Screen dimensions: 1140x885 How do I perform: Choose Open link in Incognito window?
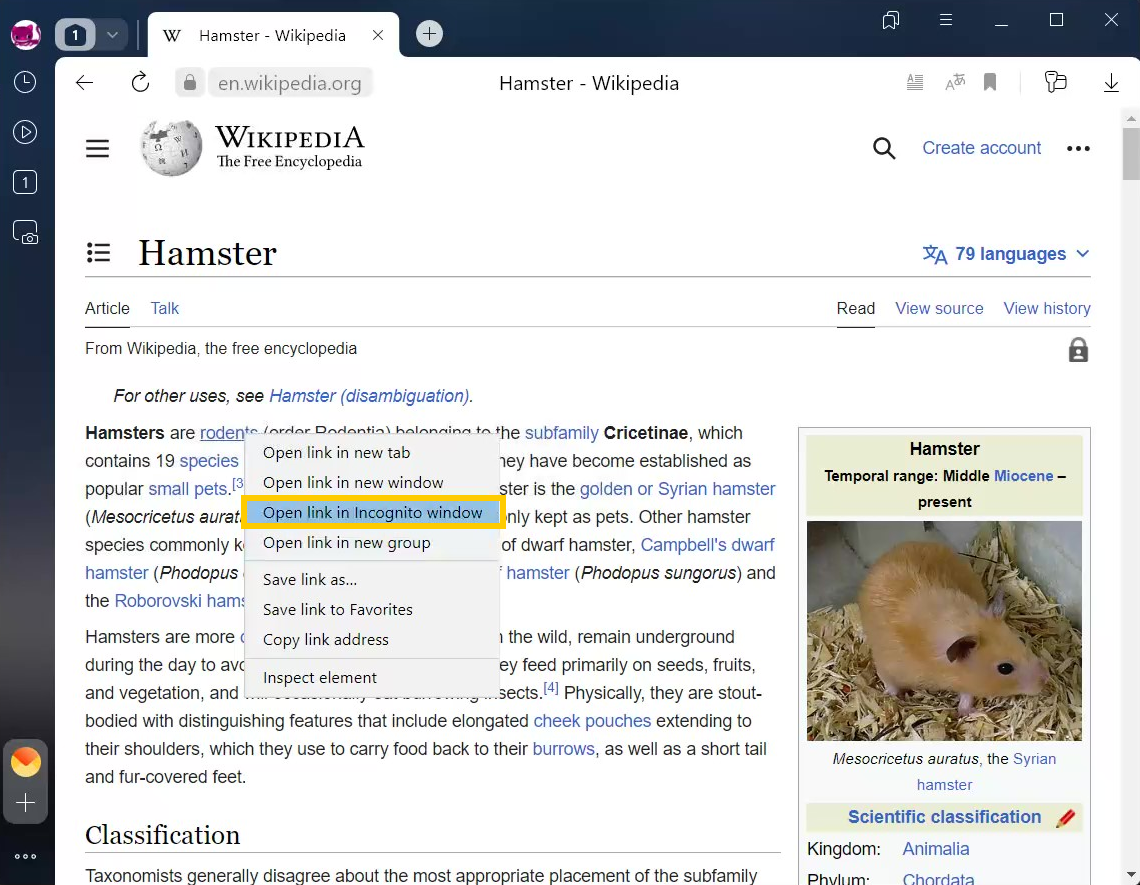372,513
